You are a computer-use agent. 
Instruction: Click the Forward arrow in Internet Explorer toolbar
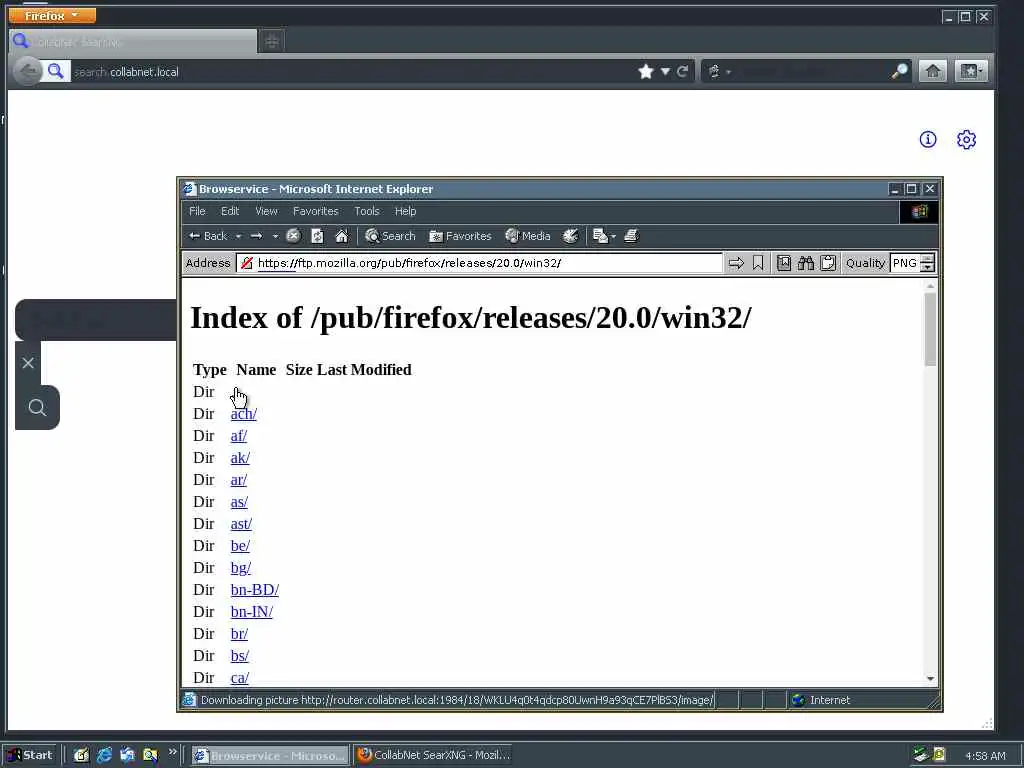[257, 236]
